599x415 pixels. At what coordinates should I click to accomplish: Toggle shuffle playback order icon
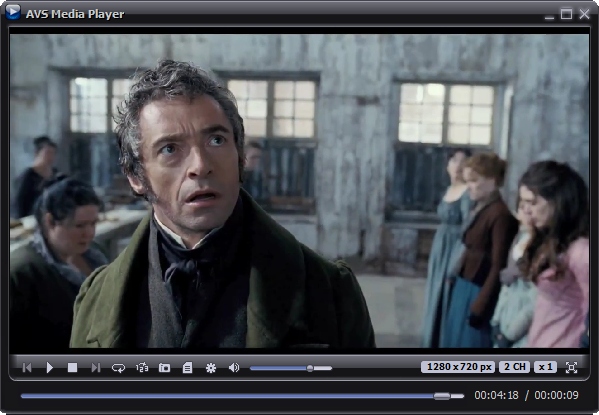(x=142, y=368)
